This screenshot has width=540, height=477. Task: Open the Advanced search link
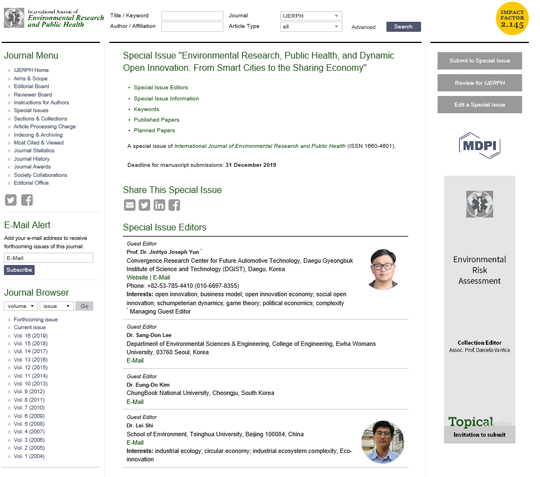[x=363, y=27]
